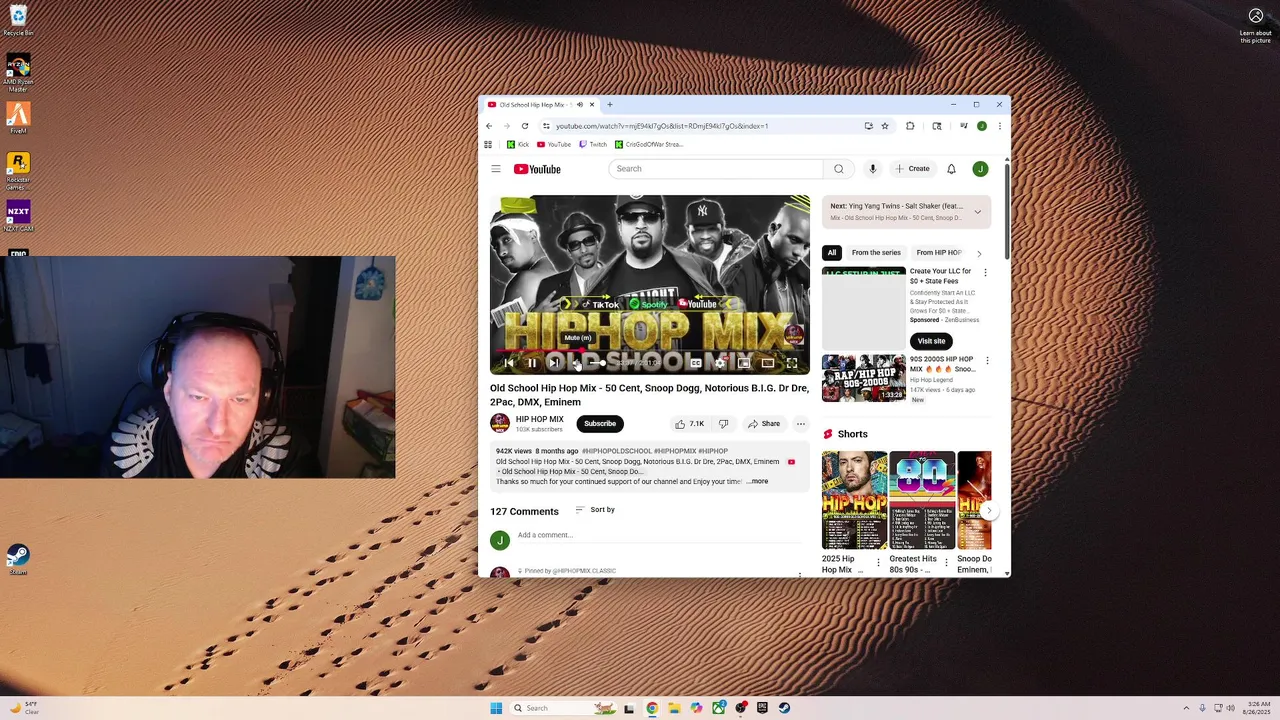
Task: Mute the video using the speaker icon
Action: [578, 363]
